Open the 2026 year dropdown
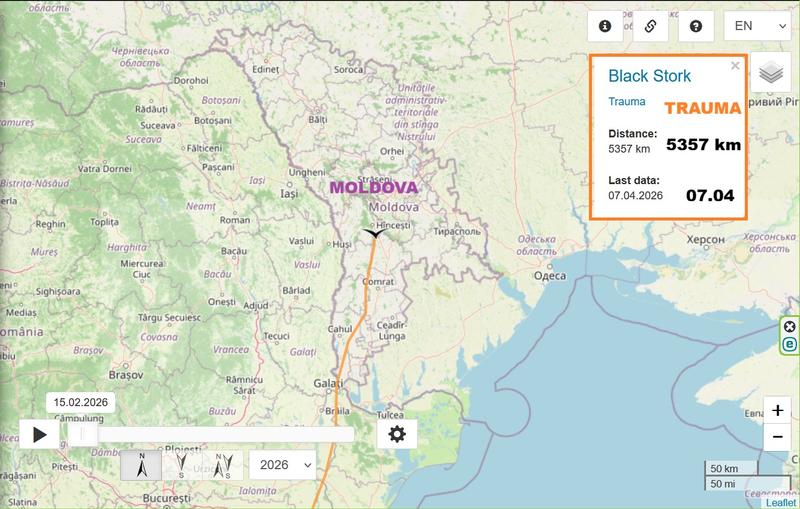Viewport: 800px width, 509px height. point(283,465)
